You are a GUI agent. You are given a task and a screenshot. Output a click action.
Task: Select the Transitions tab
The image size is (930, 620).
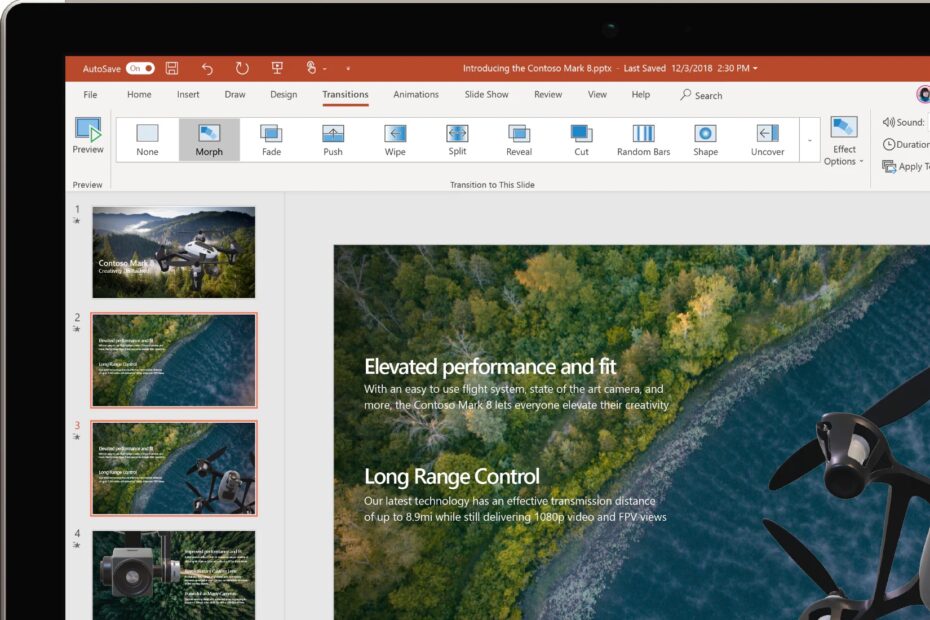coord(345,94)
